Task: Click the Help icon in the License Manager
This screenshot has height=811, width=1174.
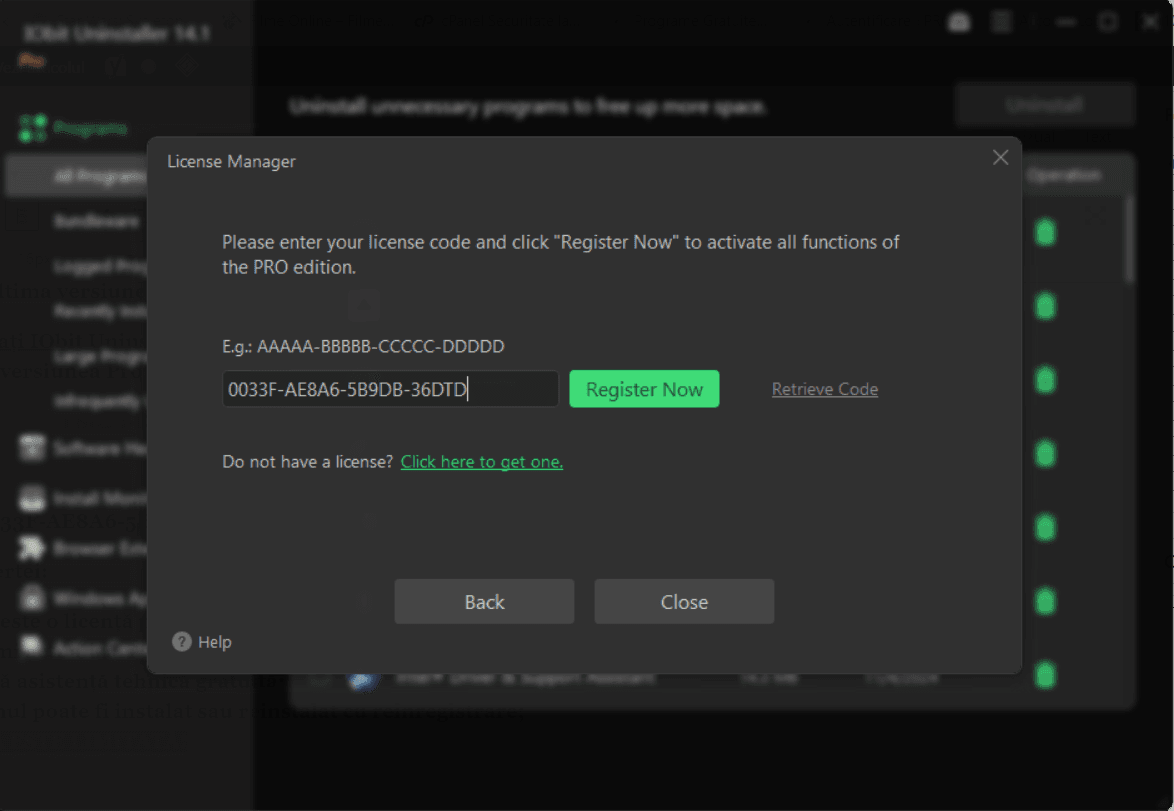Action: click(x=183, y=642)
